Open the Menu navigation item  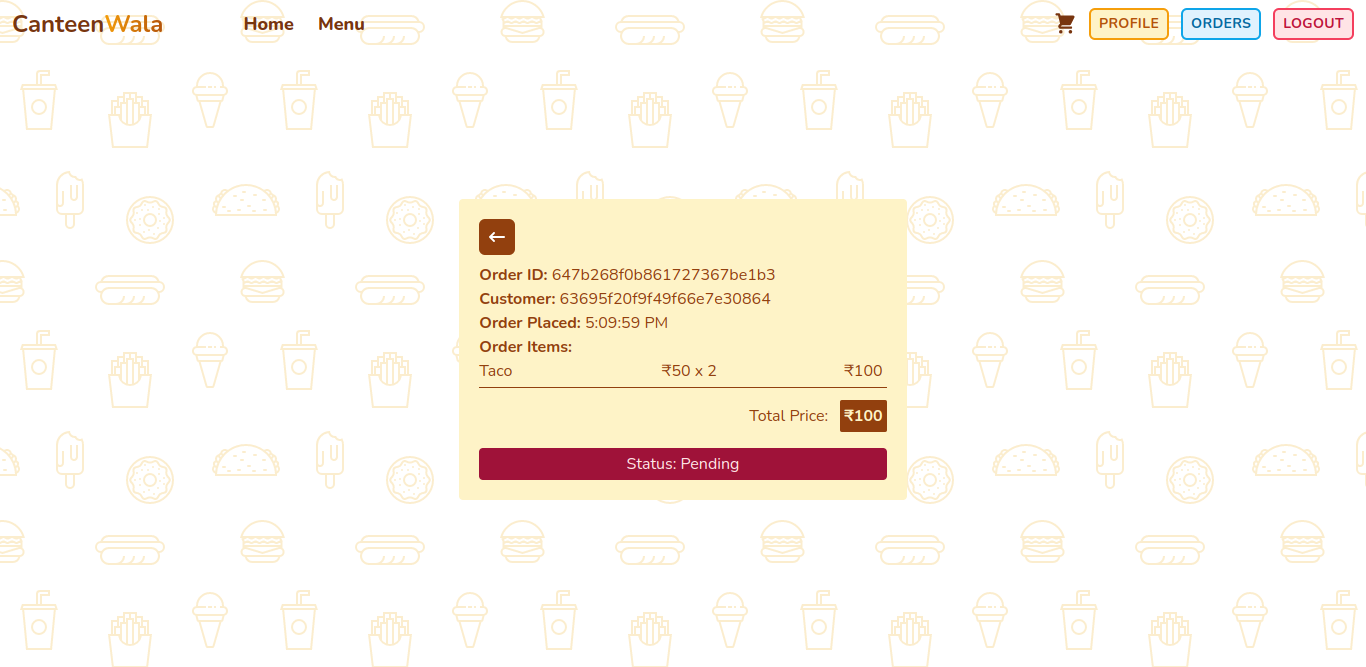[x=341, y=24]
